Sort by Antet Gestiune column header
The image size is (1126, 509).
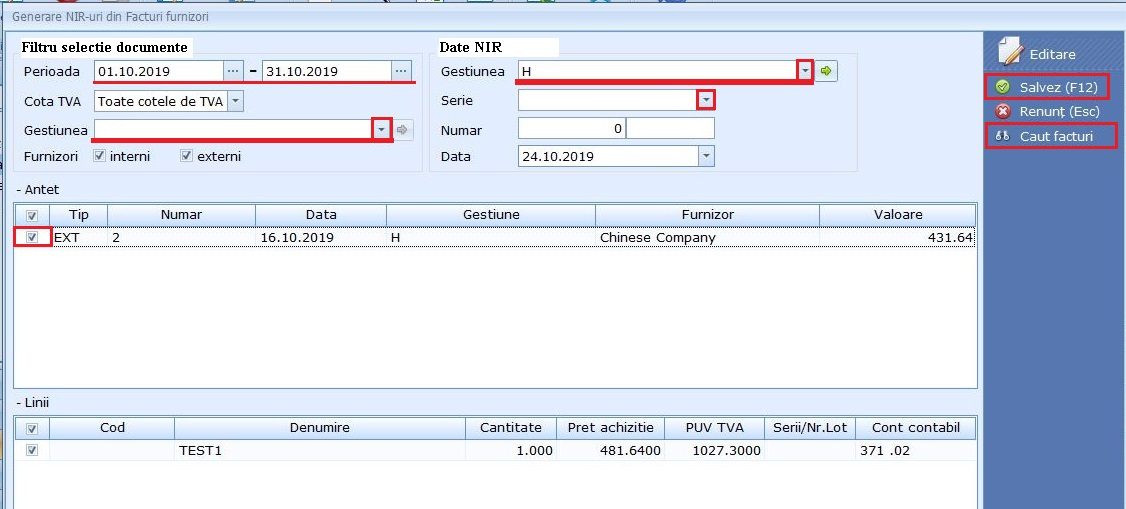tap(491, 215)
